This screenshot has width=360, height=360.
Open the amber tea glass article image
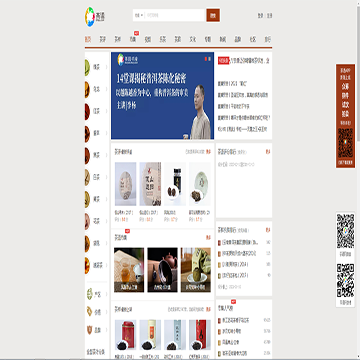(129, 270)
